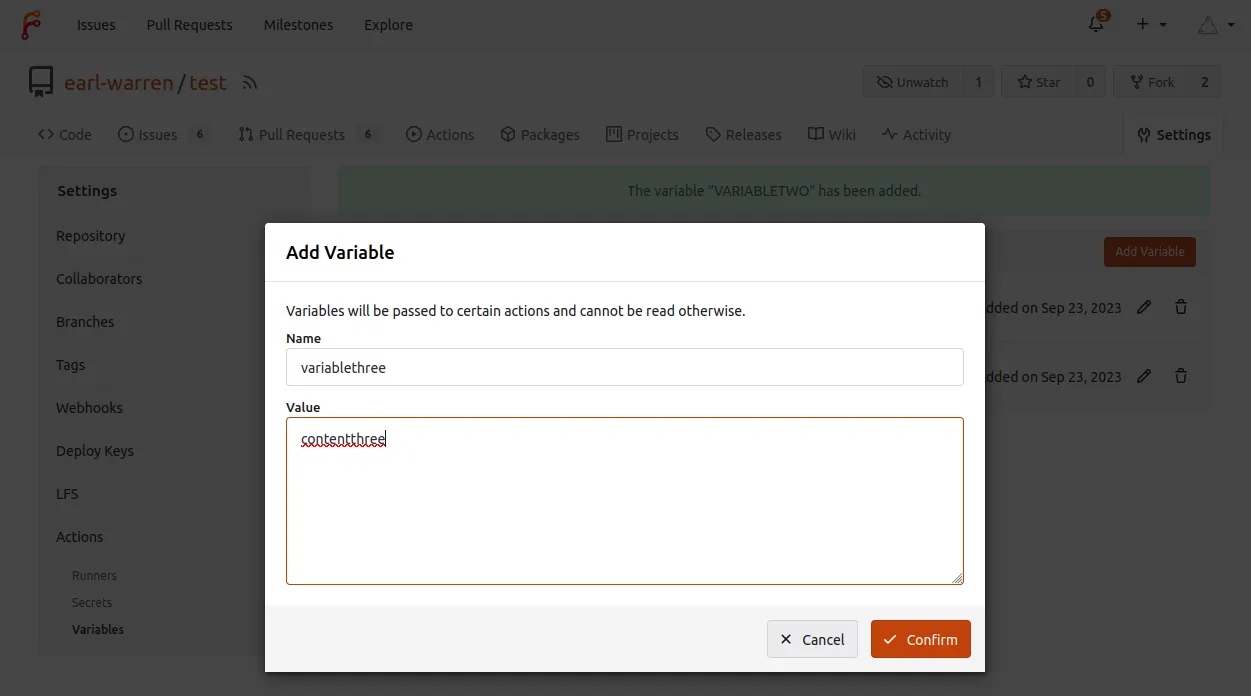Viewport: 1251px width, 696px height.
Task: Open Webhooks in the settings sidebar
Action: tap(89, 407)
